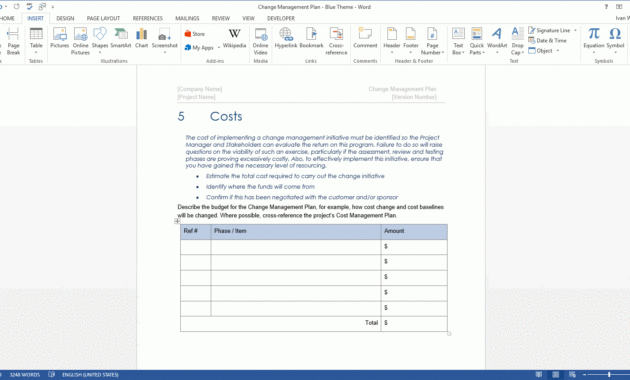Expand Object dropdown arrow
The height and width of the screenshot is (380, 630).
pyautogui.click(x=558, y=51)
